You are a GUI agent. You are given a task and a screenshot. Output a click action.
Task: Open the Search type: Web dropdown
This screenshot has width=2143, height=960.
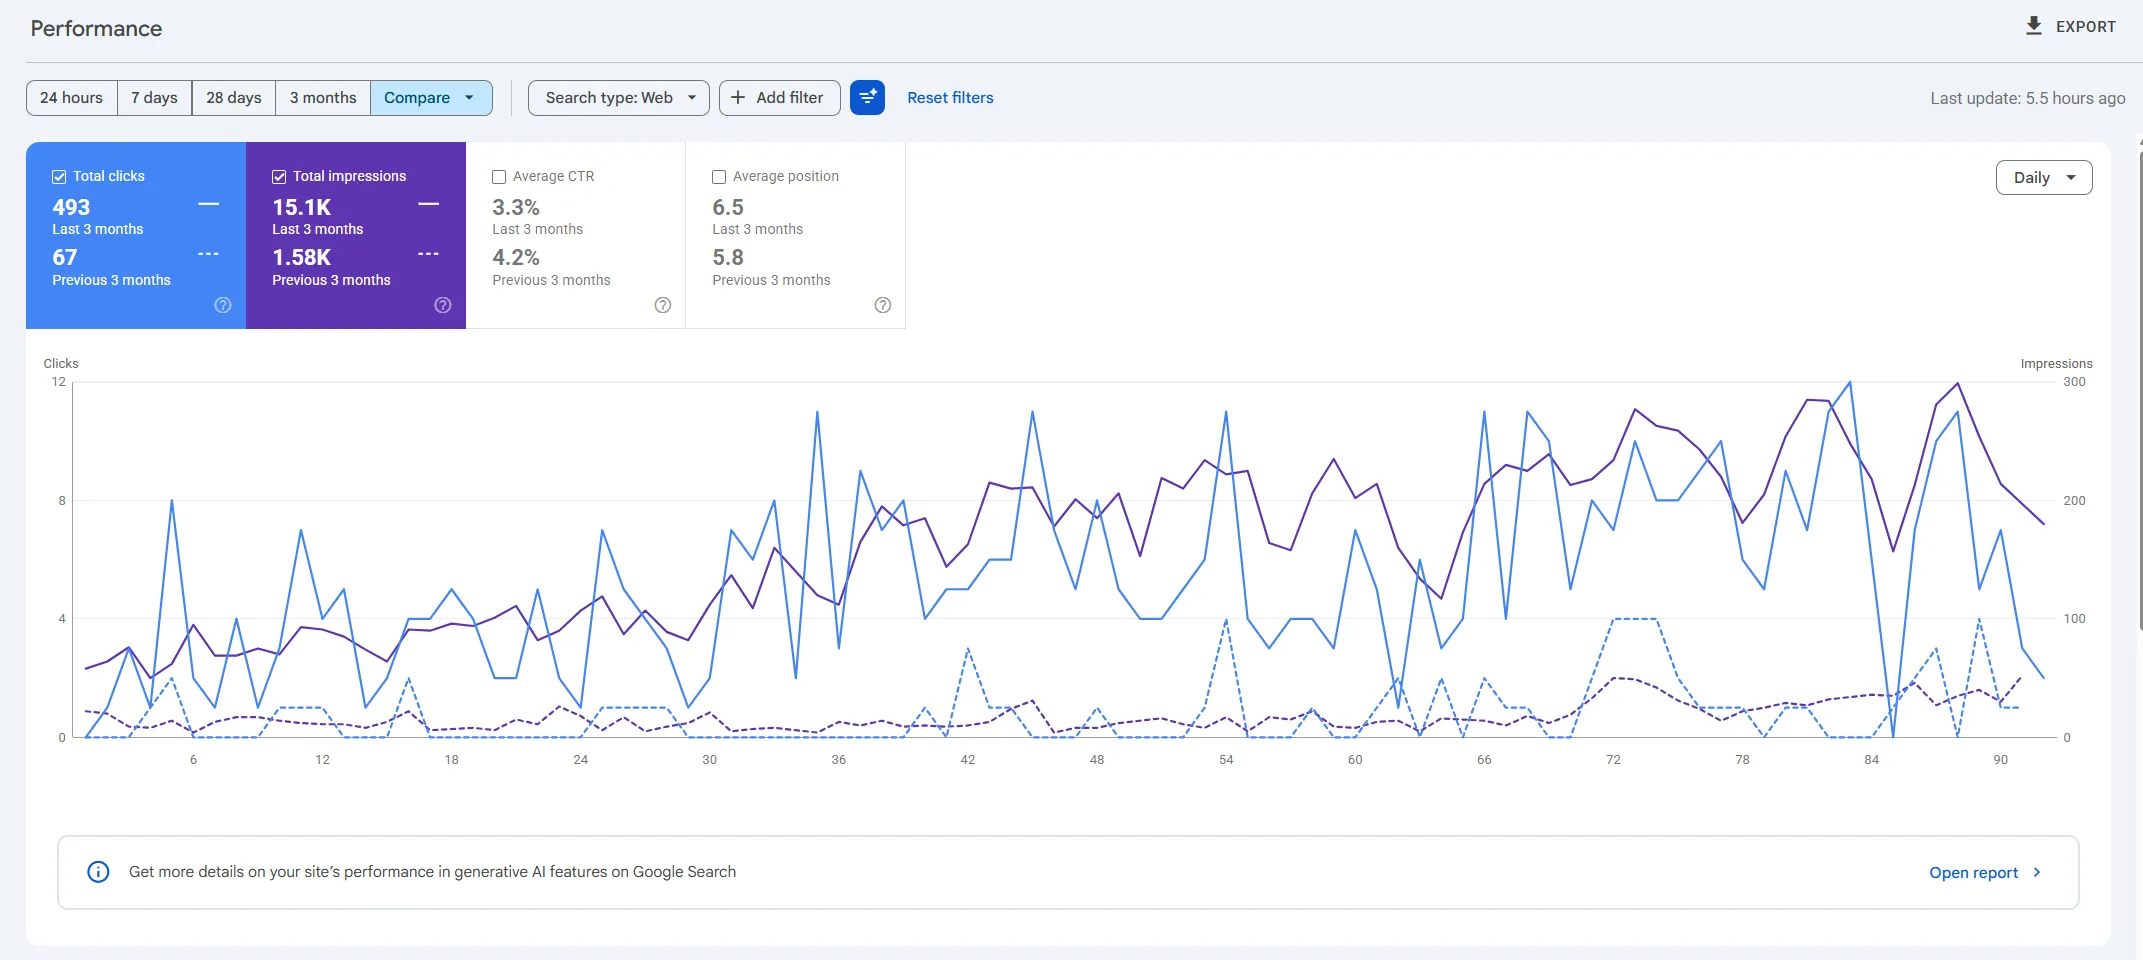coord(618,97)
